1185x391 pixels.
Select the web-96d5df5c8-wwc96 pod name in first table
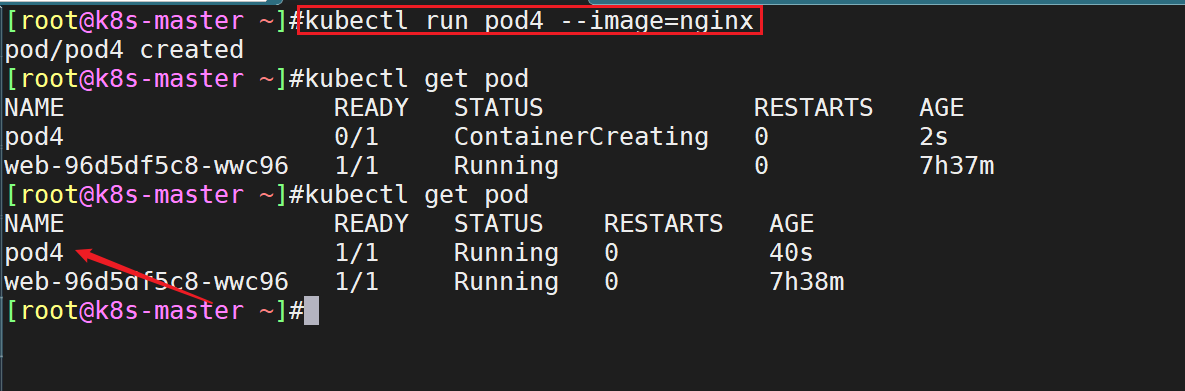[147, 166]
